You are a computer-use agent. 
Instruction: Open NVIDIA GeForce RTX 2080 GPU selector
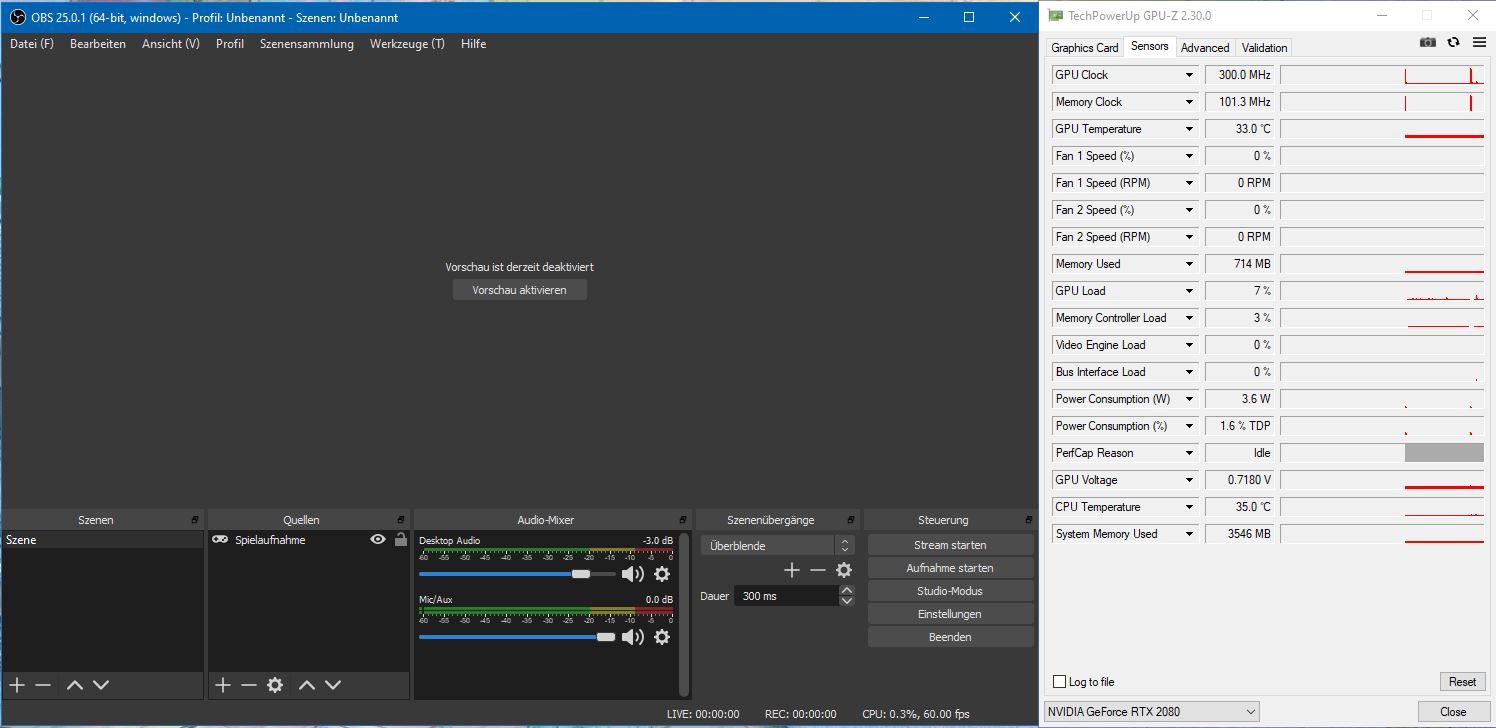(x=1152, y=711)
